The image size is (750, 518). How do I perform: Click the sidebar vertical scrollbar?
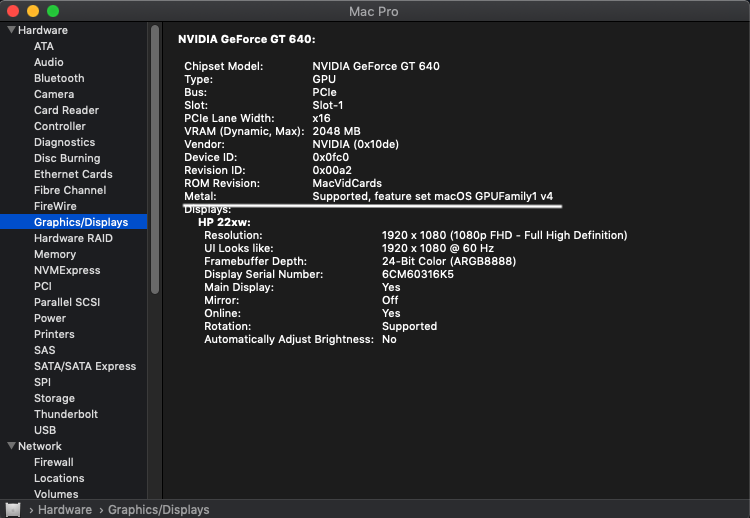(155, 160)
